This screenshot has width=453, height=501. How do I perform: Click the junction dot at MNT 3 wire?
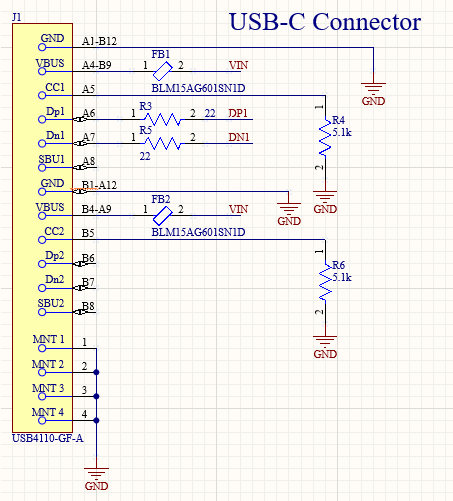tap(96, 396)
